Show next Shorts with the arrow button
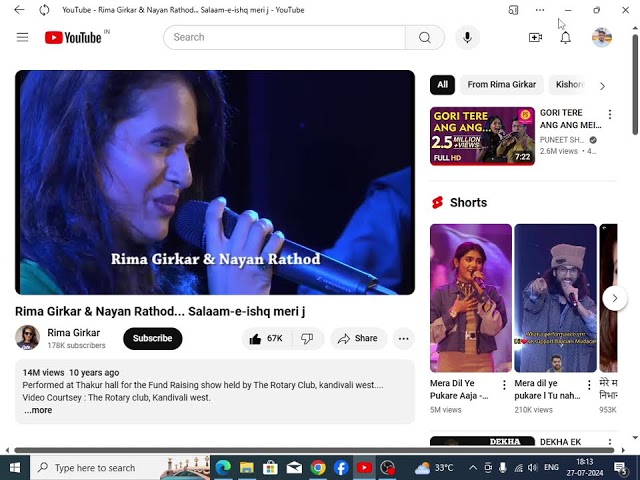 (x=614, y=298)
